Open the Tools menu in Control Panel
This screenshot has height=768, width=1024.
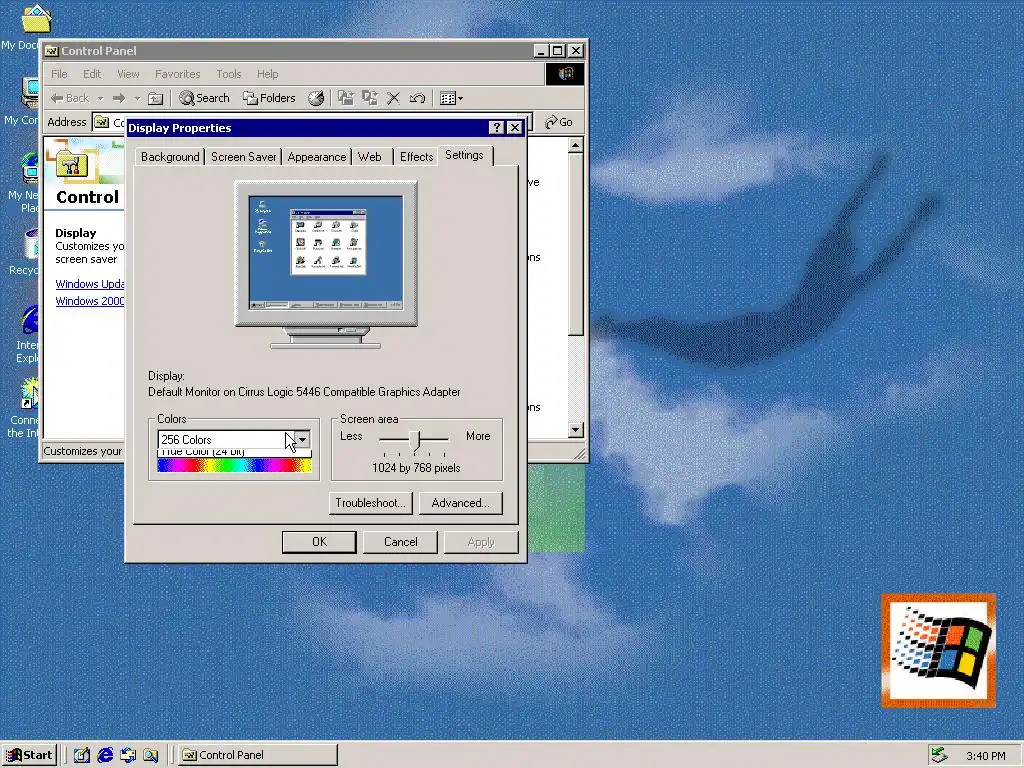229,74
